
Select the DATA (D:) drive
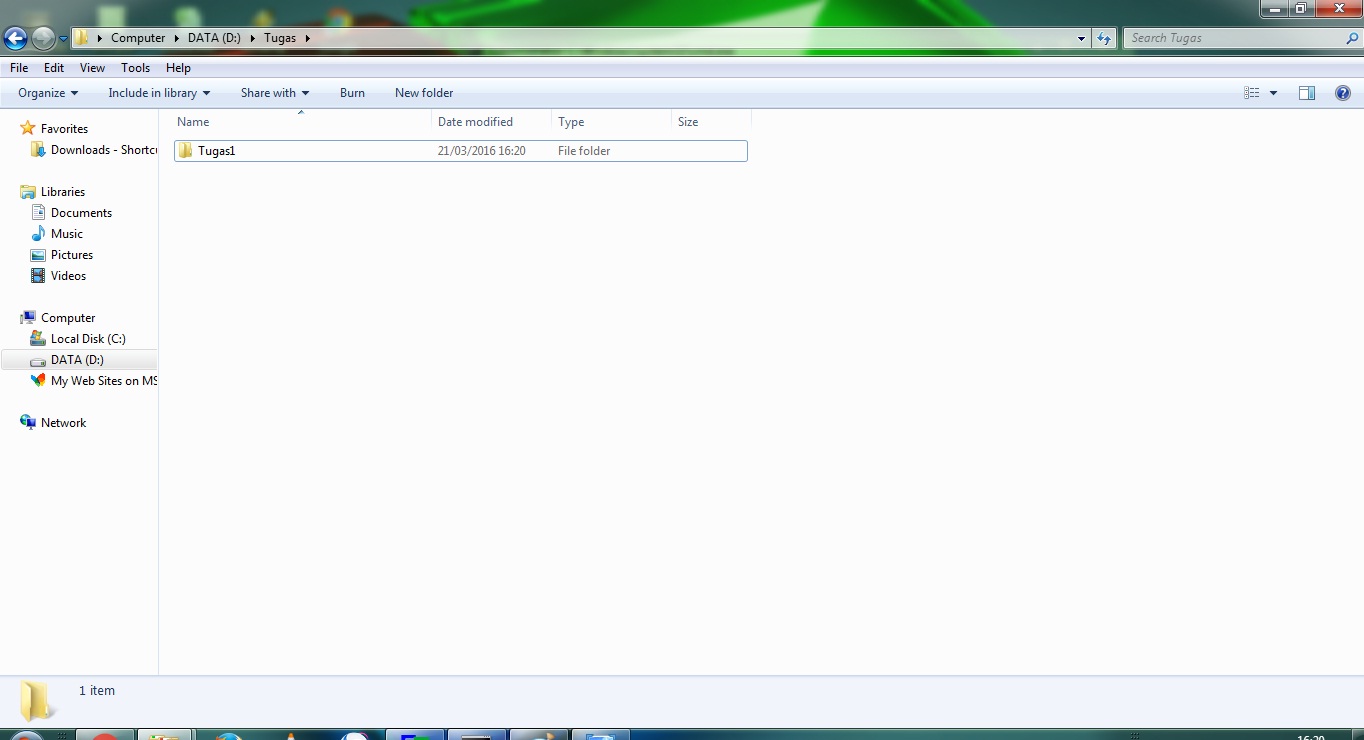tap(78, 359)
